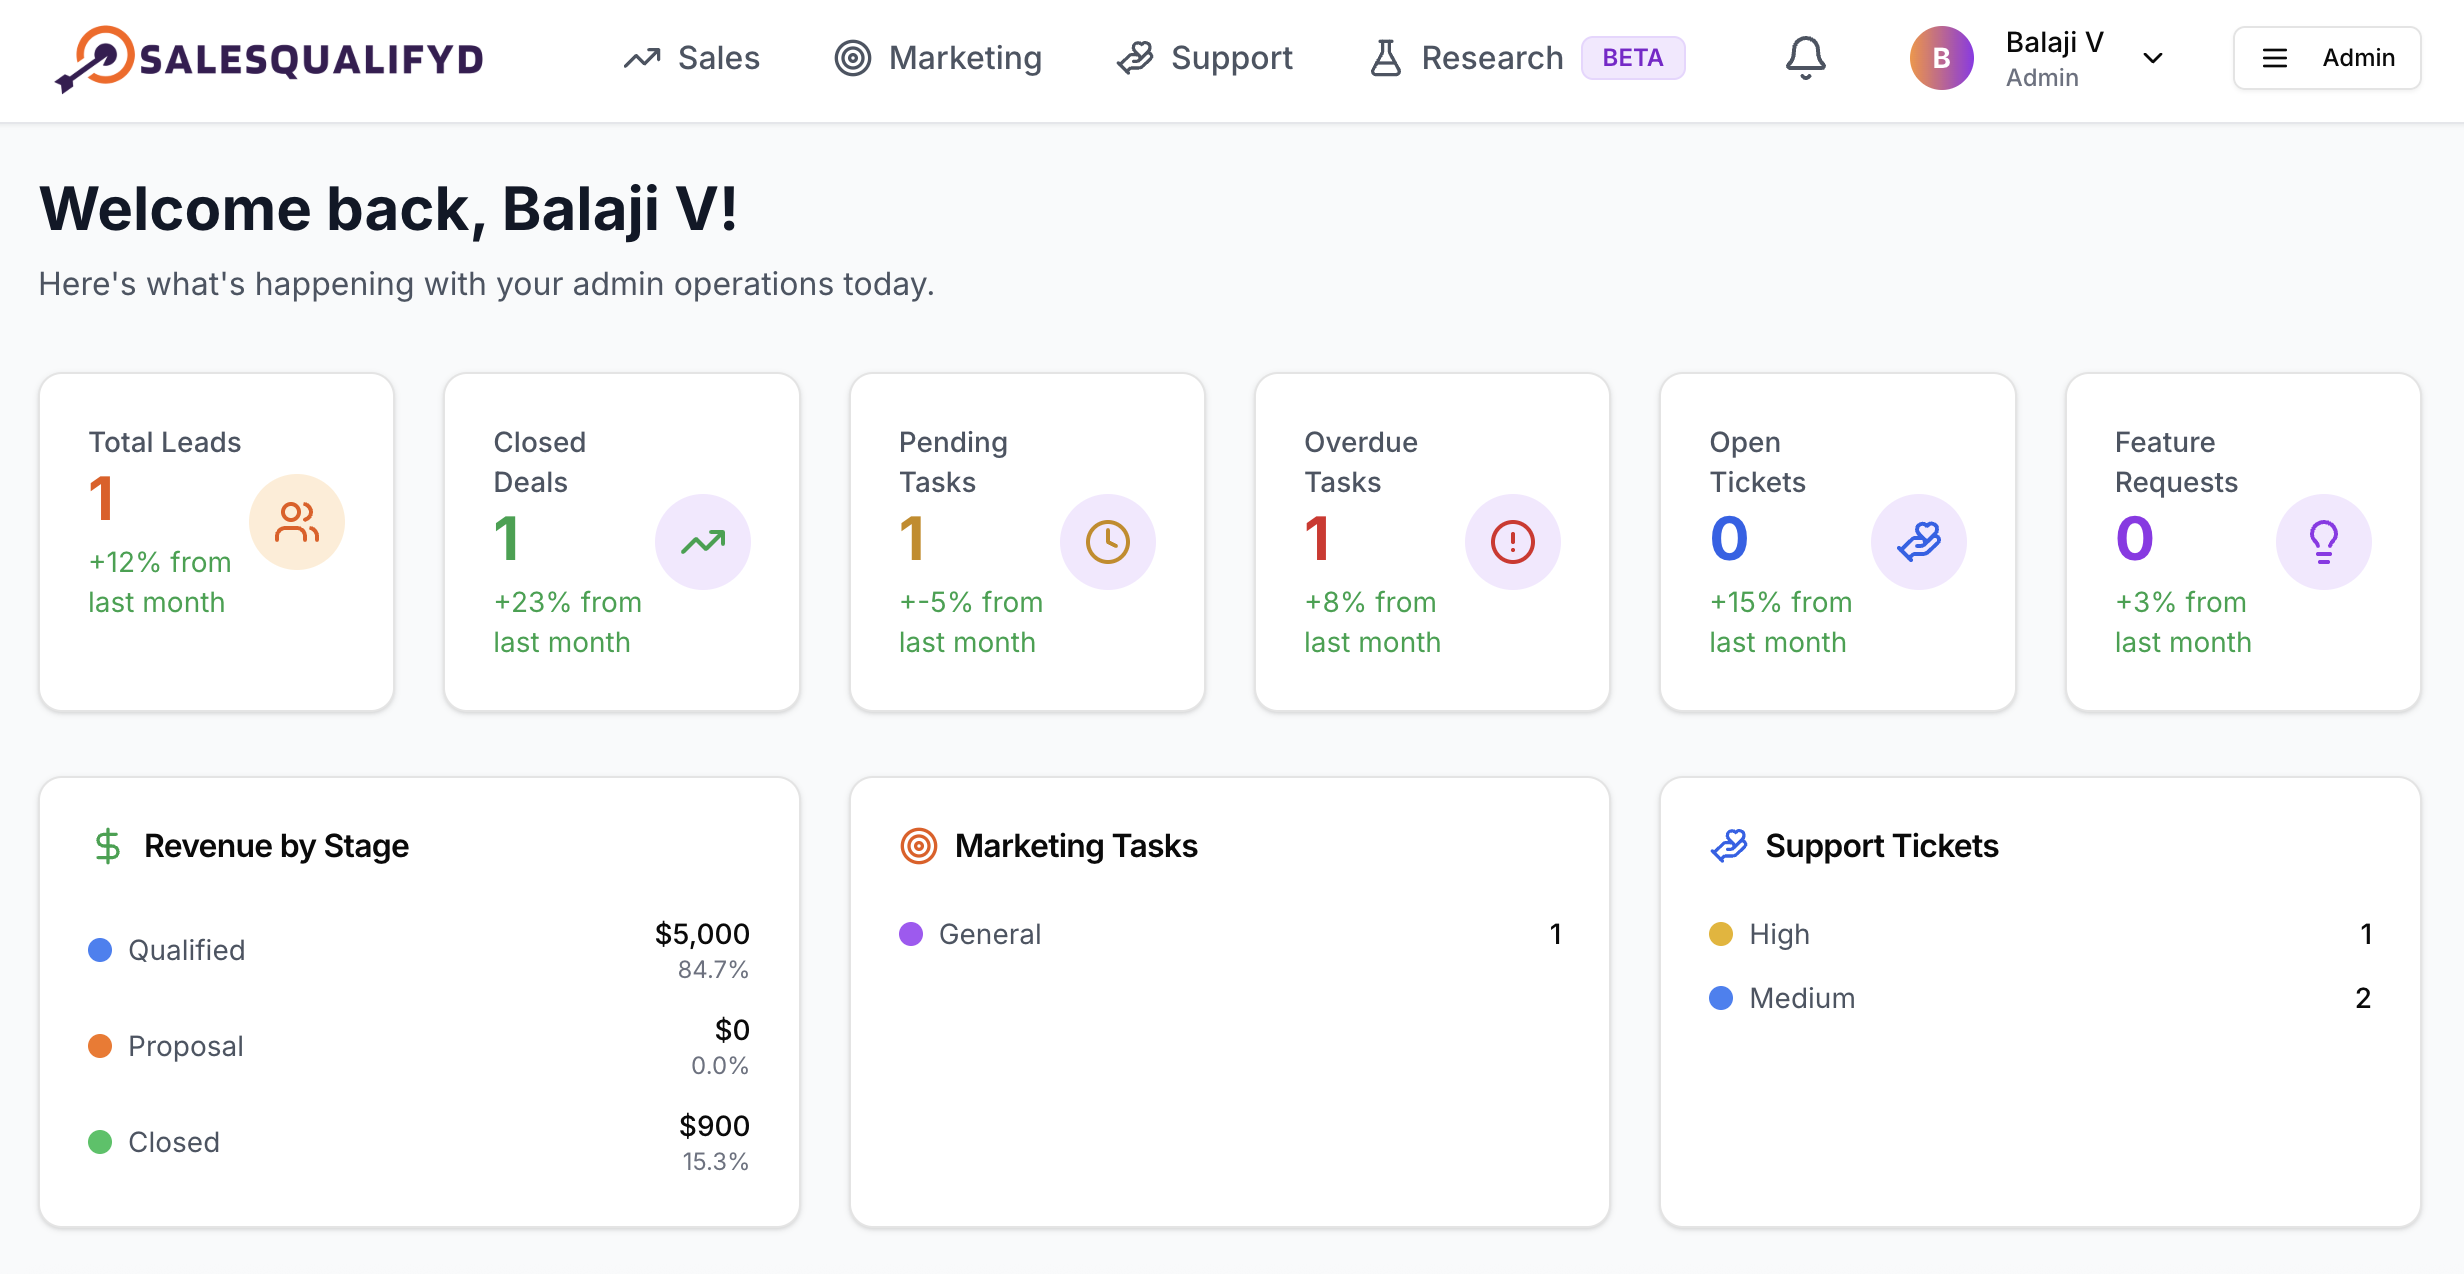Viewport: 2464px width, 1274px height.
Task: Open the Support navigation link
Action: pyautogui.click(x=1205, y=58)
